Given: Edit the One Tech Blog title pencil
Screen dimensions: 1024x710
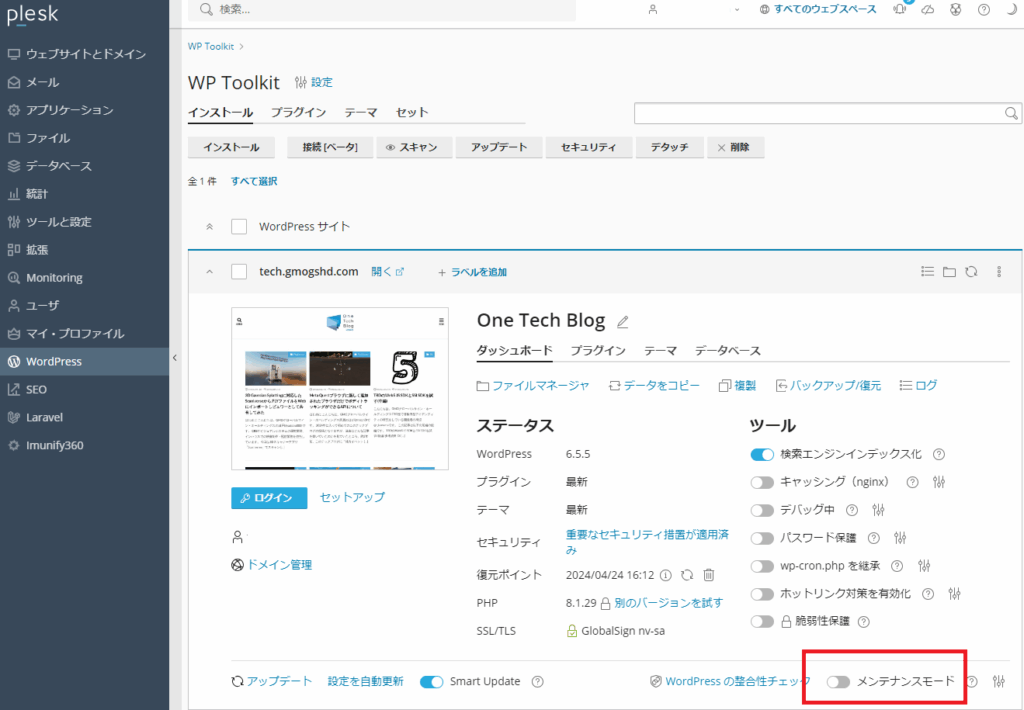Looking at the screenshot, I should tap(622, 321).
